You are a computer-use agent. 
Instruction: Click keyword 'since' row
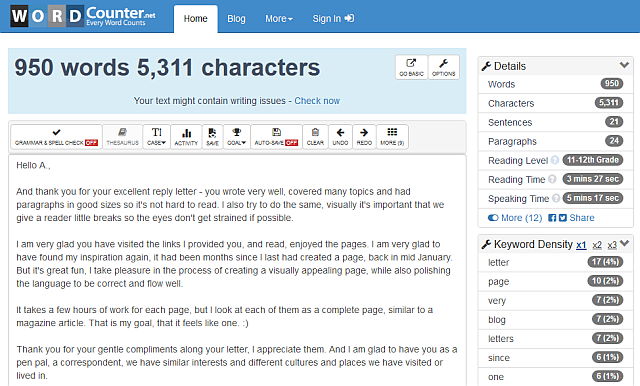pyautogui.click(x=556, y=357)
